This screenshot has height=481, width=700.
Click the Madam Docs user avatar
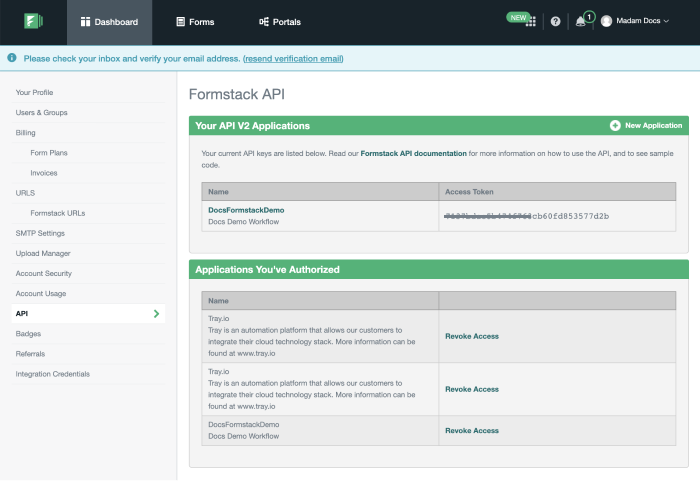[606, 21]
